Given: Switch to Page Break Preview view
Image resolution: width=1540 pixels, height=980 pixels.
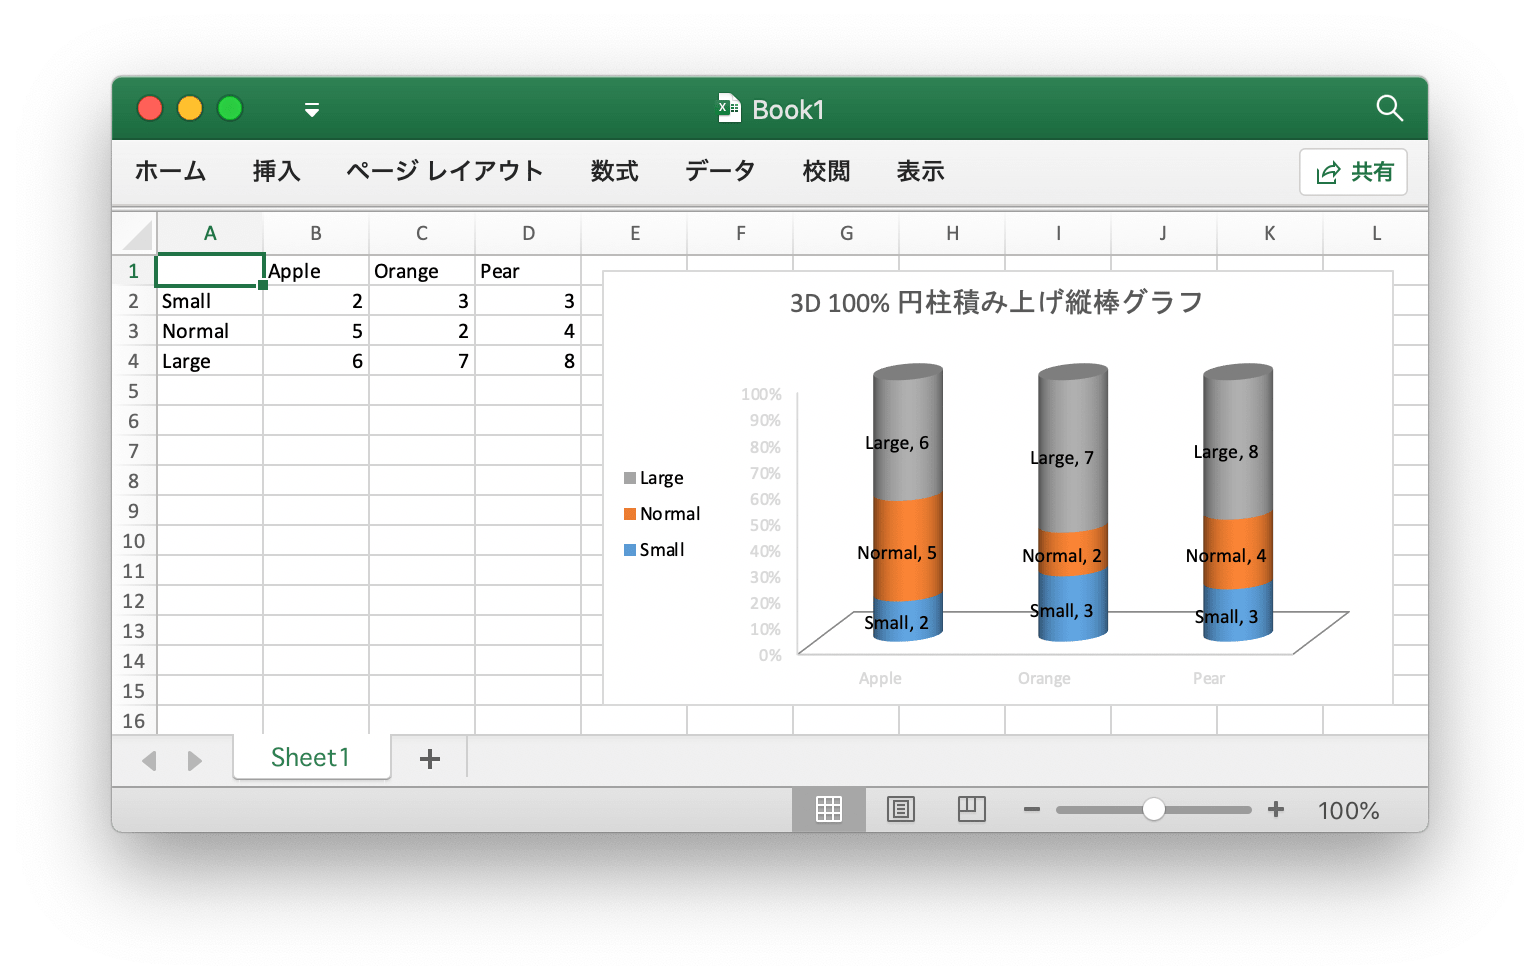Looking at the screenshot, I should pyautogui.click(x=971, y=809).
